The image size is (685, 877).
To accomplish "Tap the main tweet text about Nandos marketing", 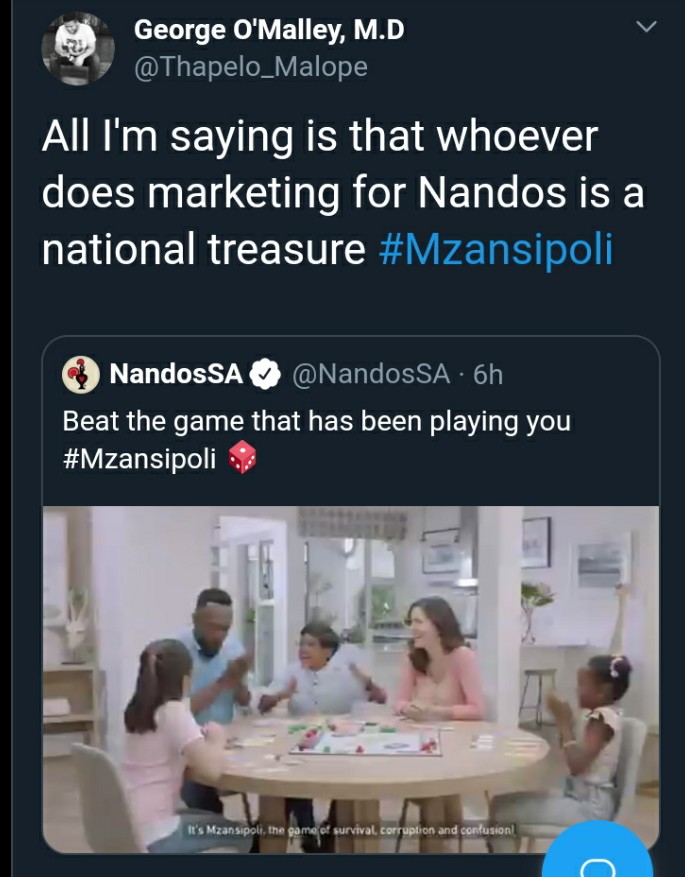I will pyautogui.click(x=343, y=192).
